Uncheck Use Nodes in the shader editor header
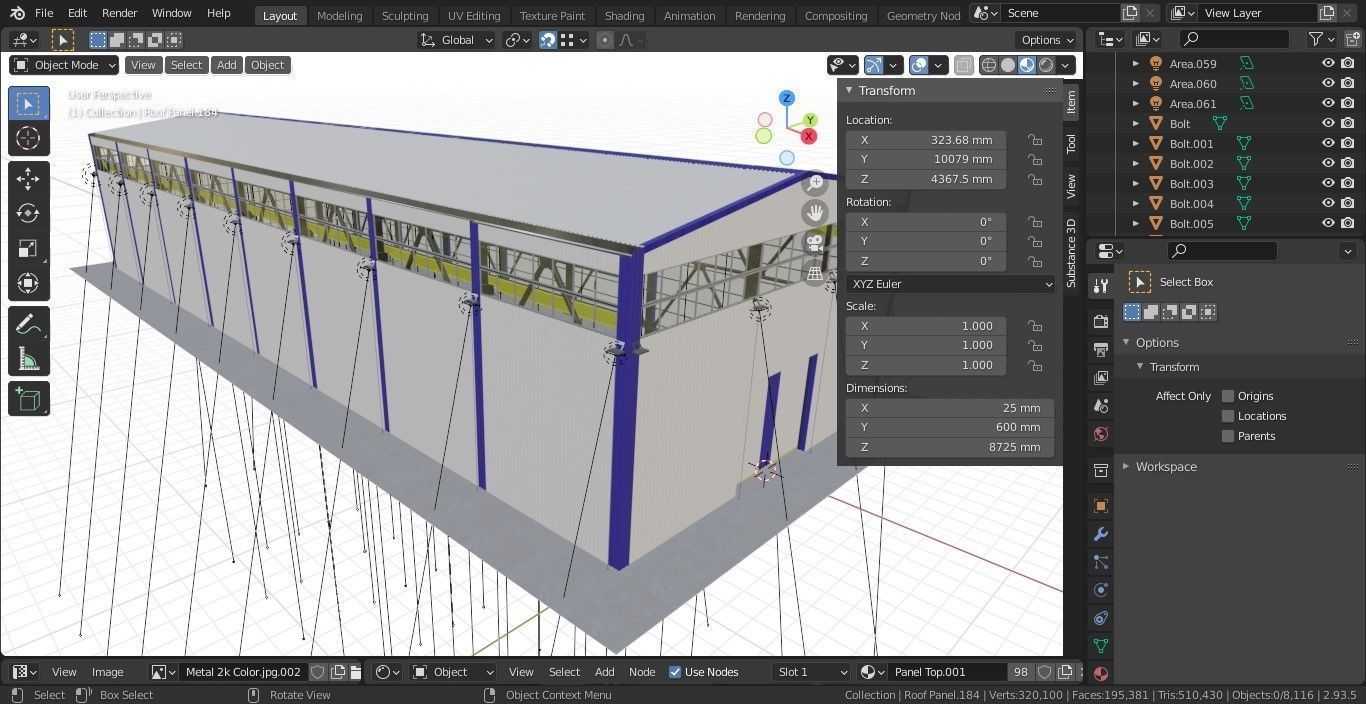The height and width of the screenshot is (704, 1366). [x=675, y=671]
